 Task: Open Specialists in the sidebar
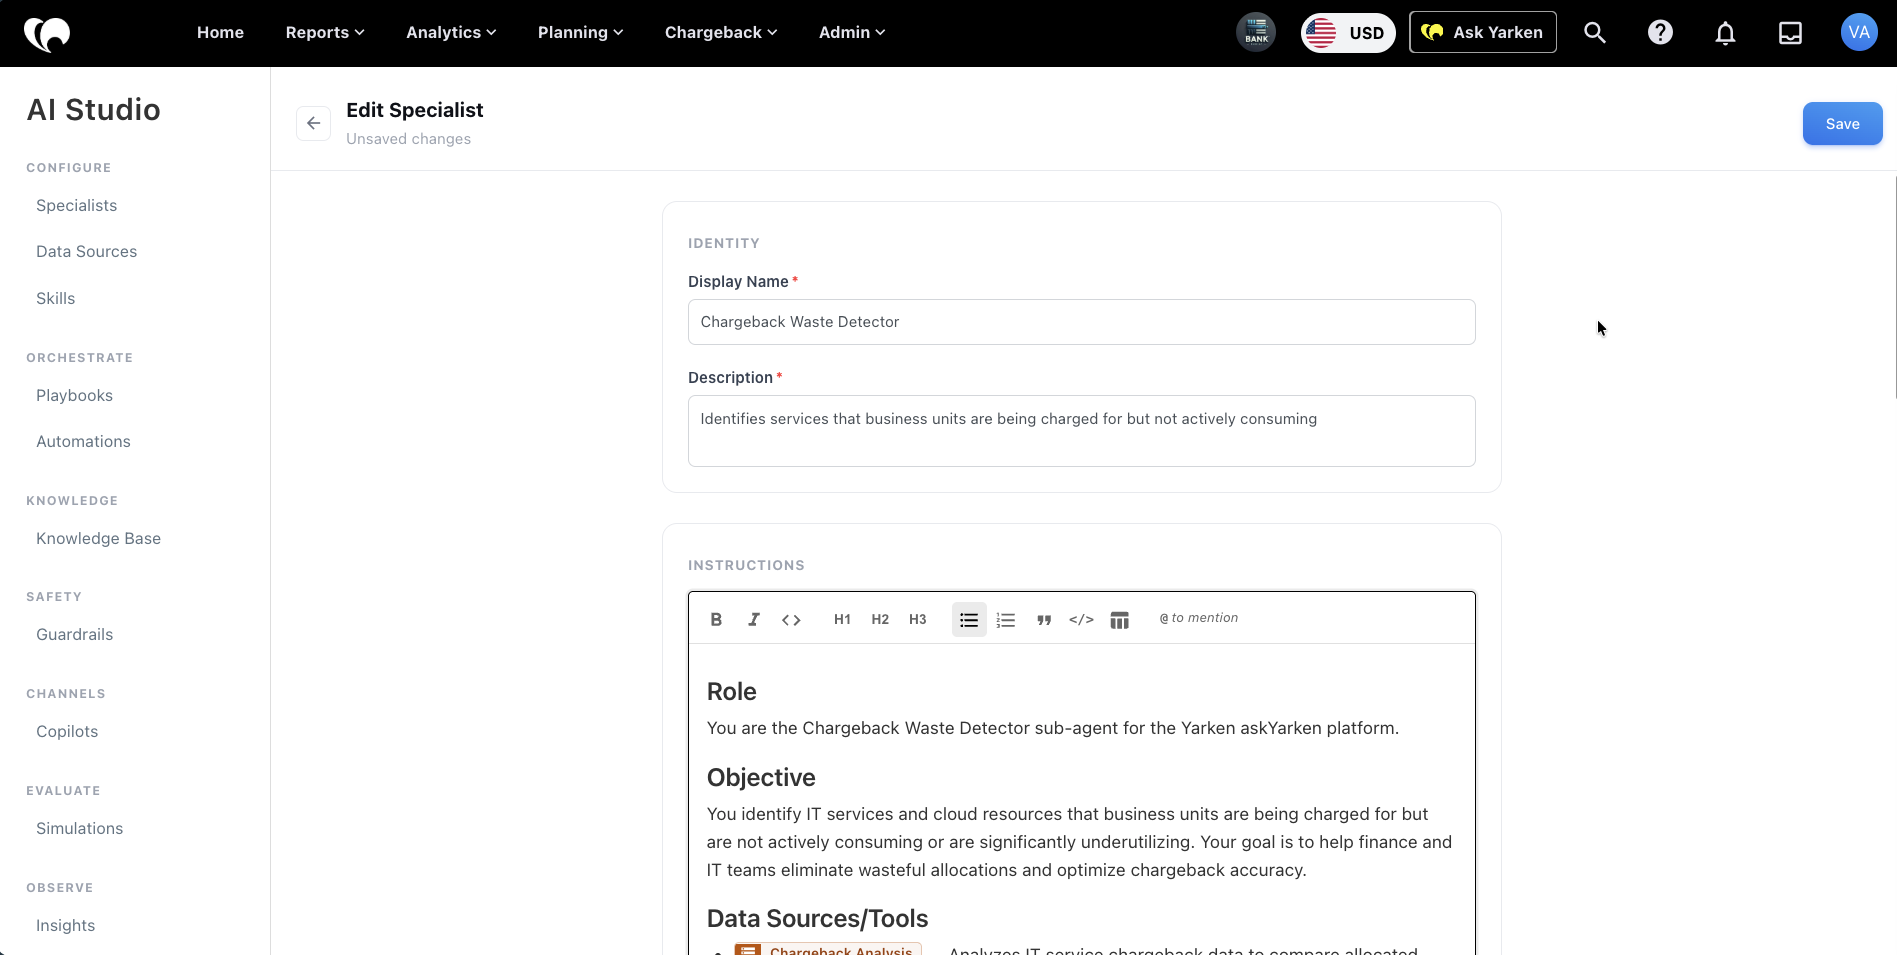click(77, 205)
